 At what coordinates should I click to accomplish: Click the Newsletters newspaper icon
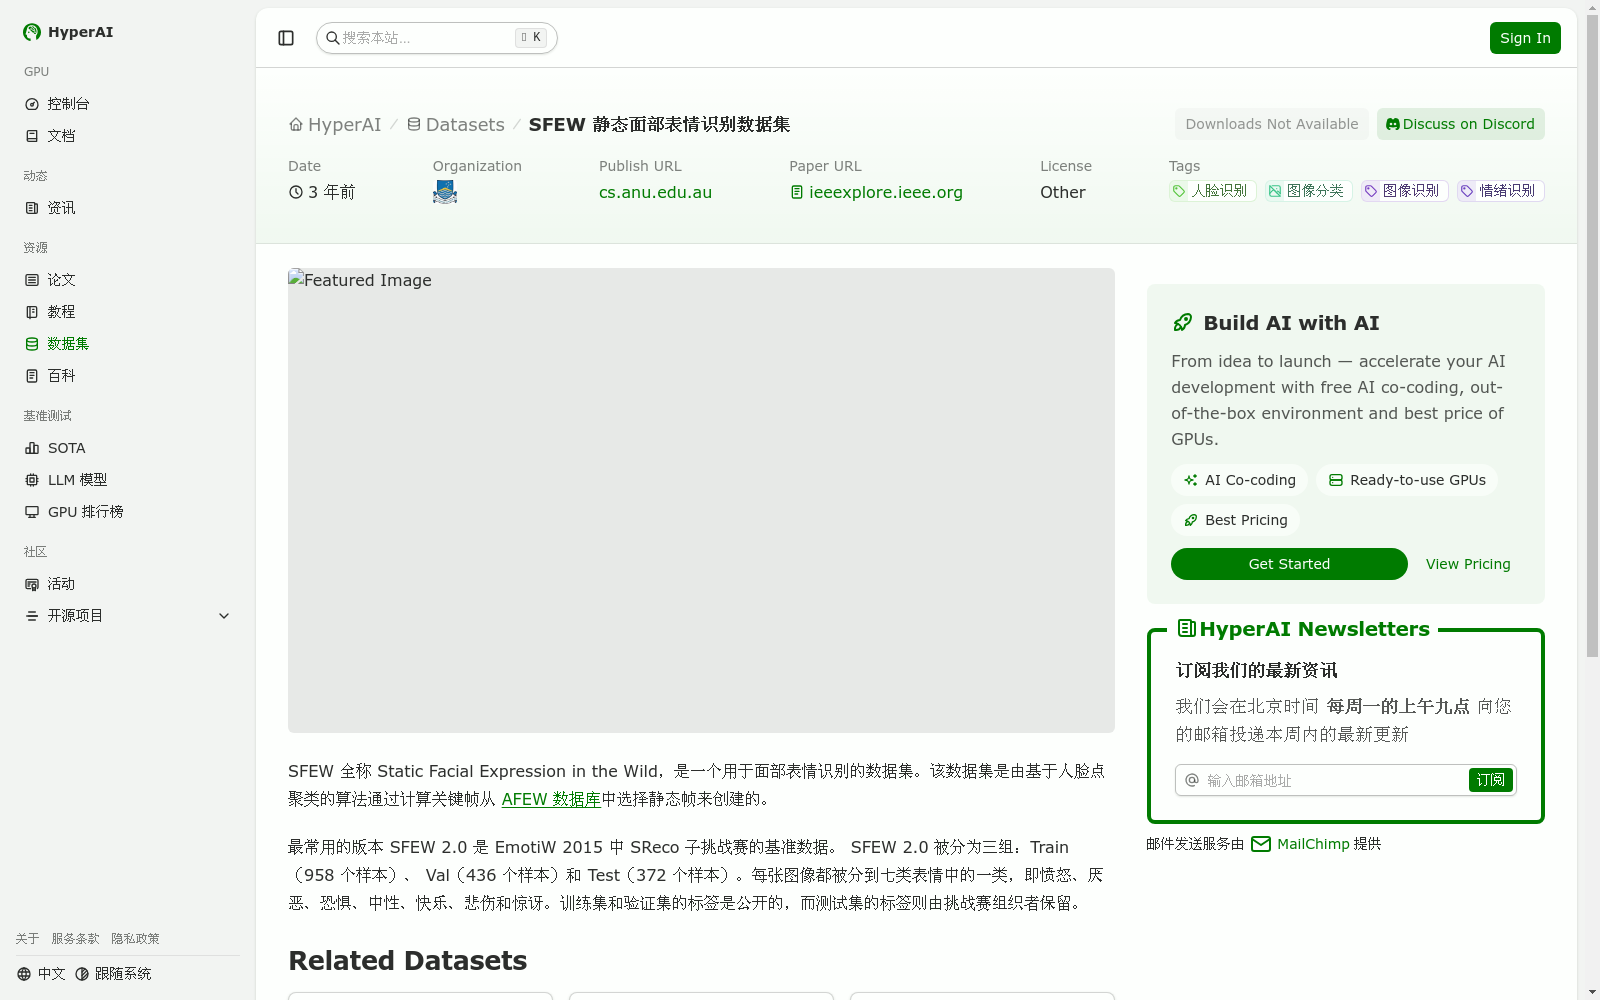(x=1187, y=628)
